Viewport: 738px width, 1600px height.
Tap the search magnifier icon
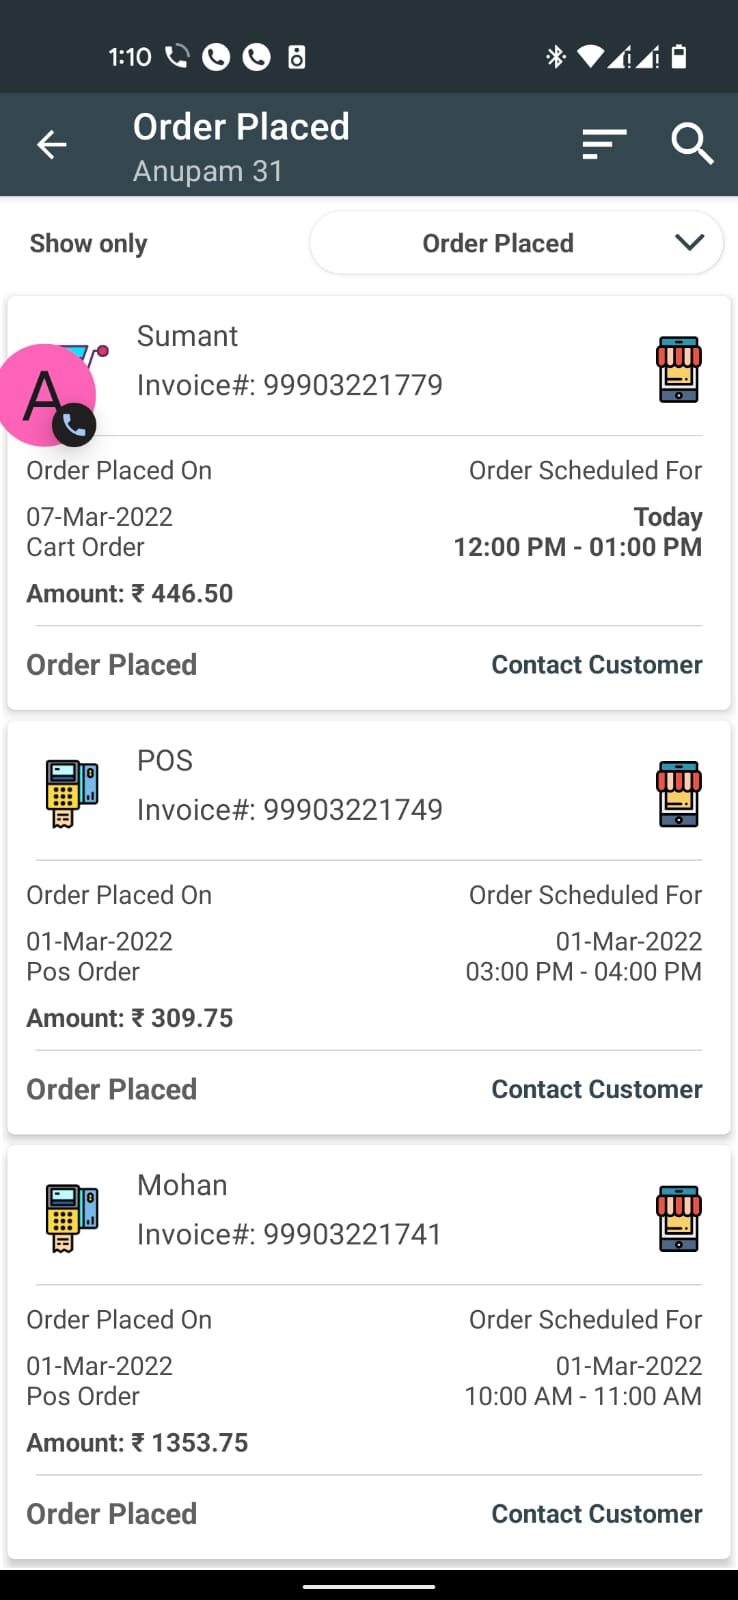(x=691, y=145)
